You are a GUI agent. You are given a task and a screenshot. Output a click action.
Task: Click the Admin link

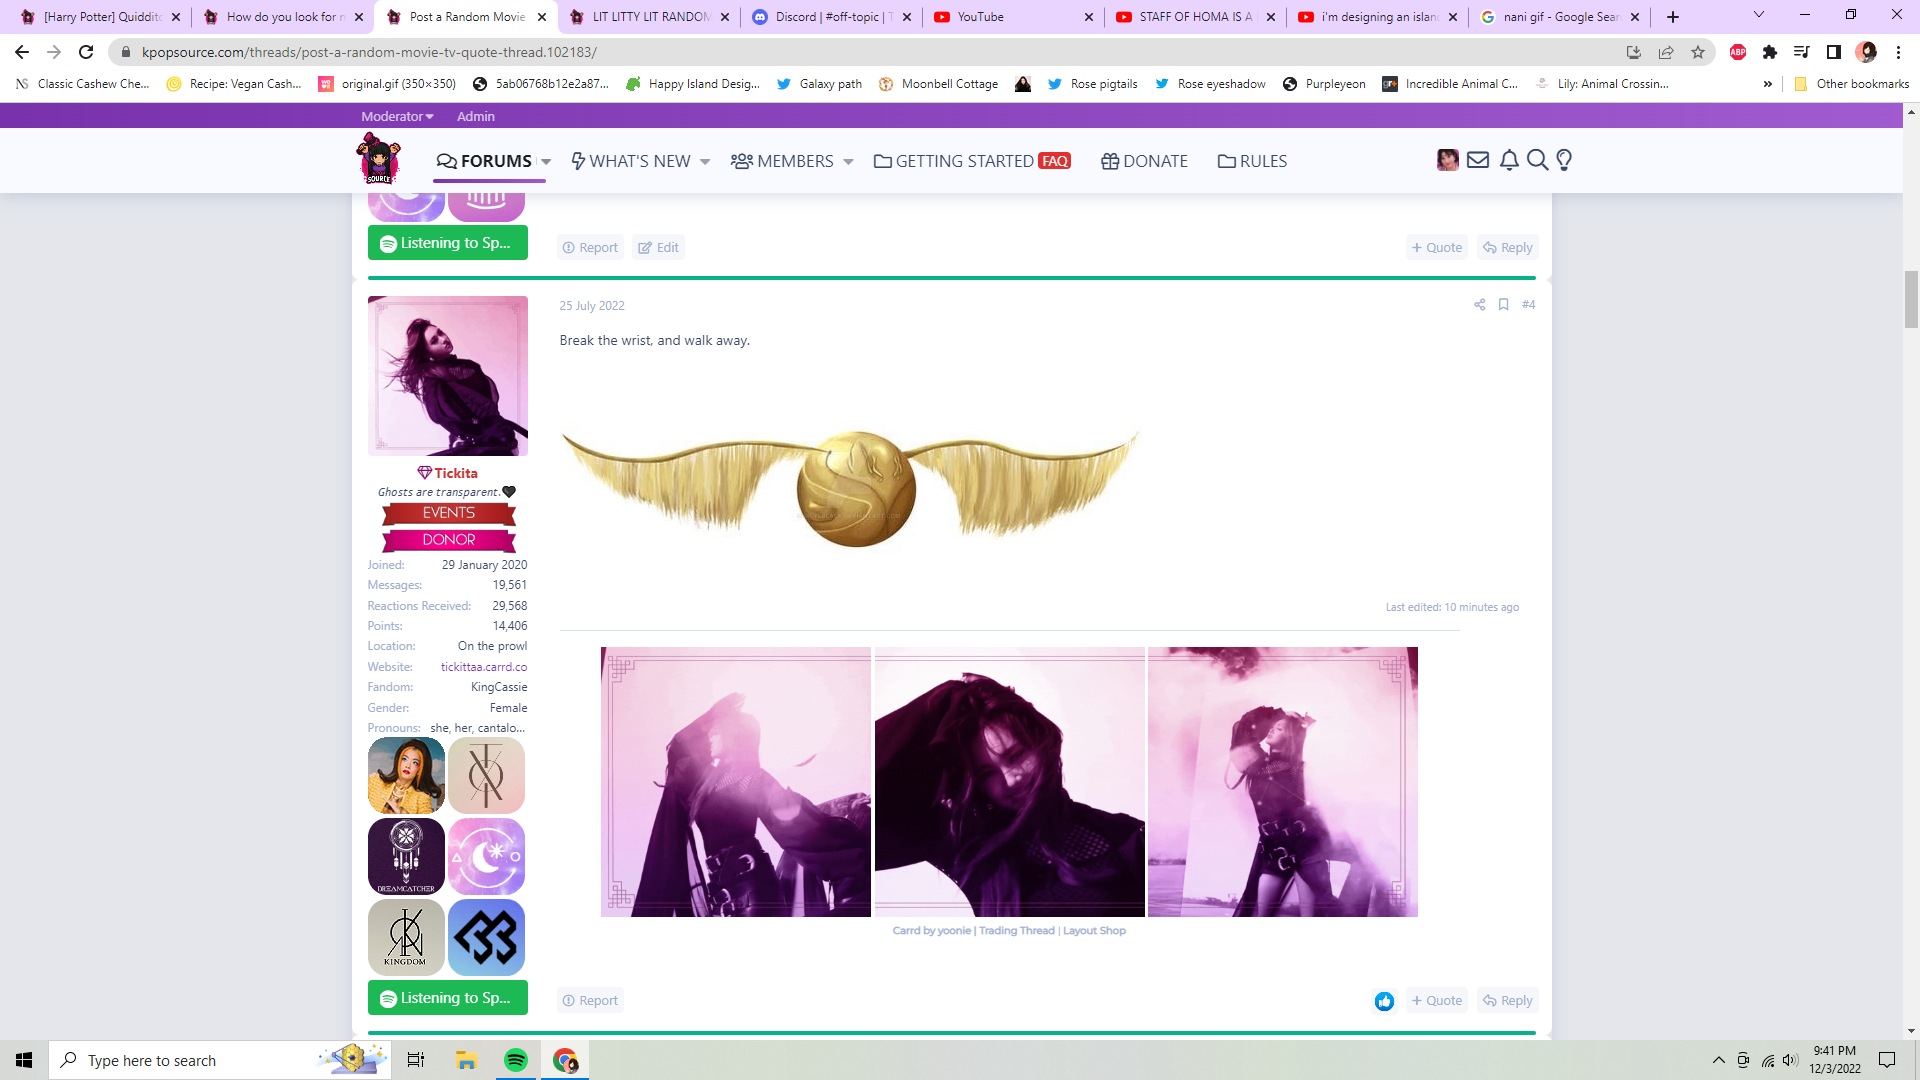click(x=476, y=116)
